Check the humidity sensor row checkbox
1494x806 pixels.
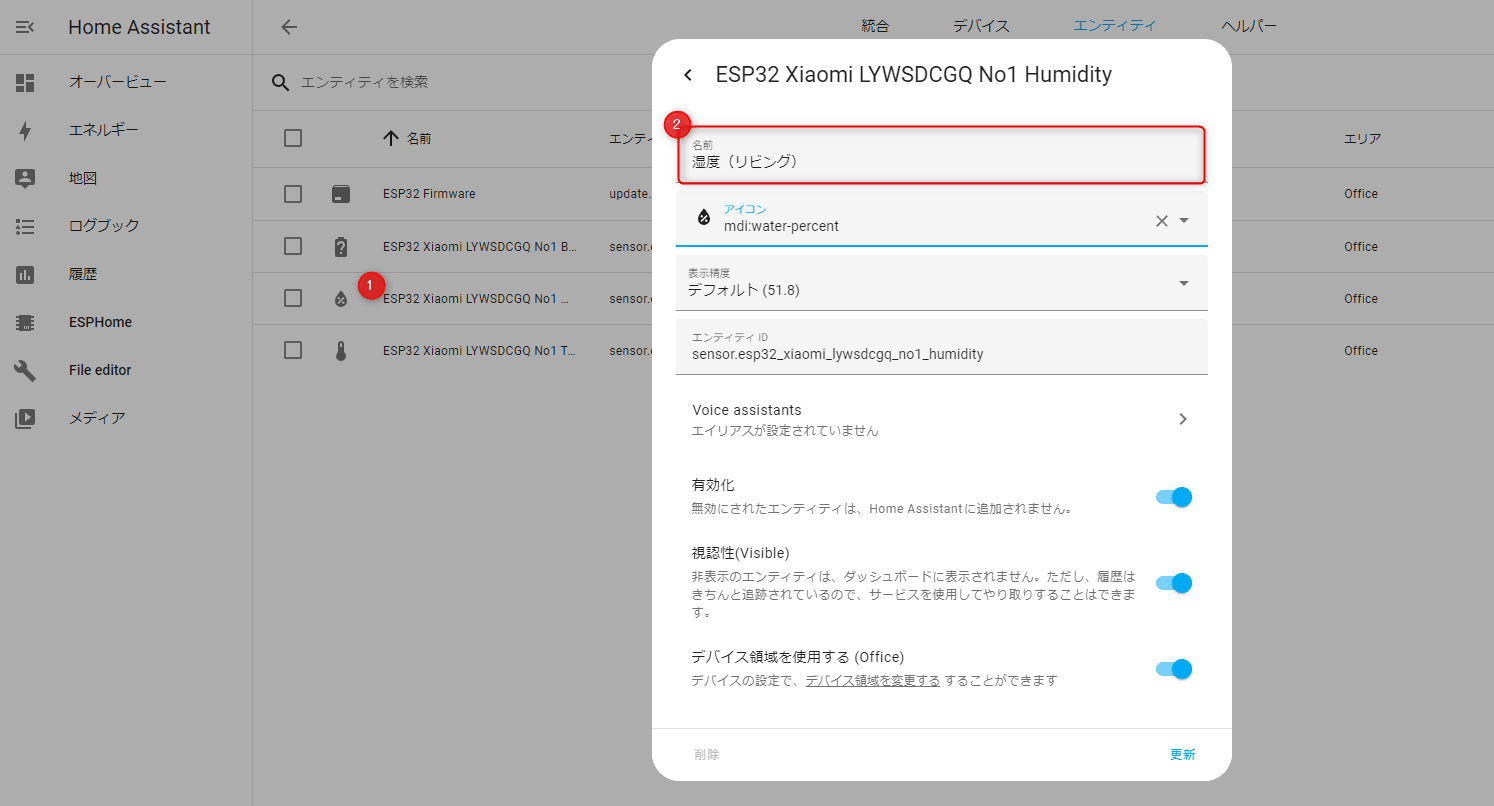(x=293, y=298)
